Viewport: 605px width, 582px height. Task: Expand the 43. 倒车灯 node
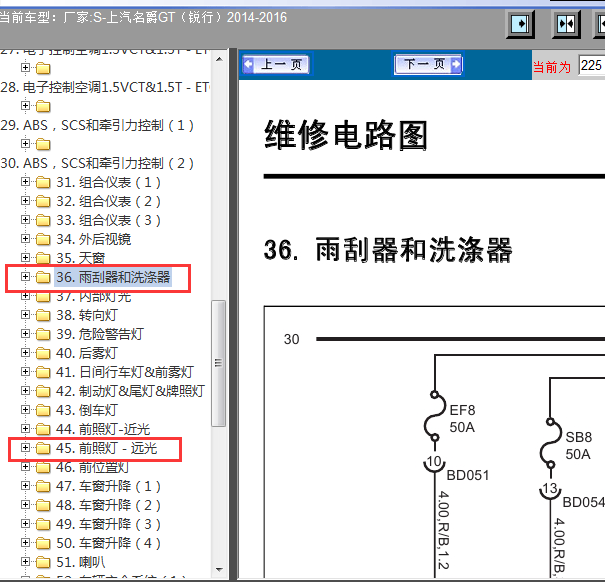click(x=25, y=409)
